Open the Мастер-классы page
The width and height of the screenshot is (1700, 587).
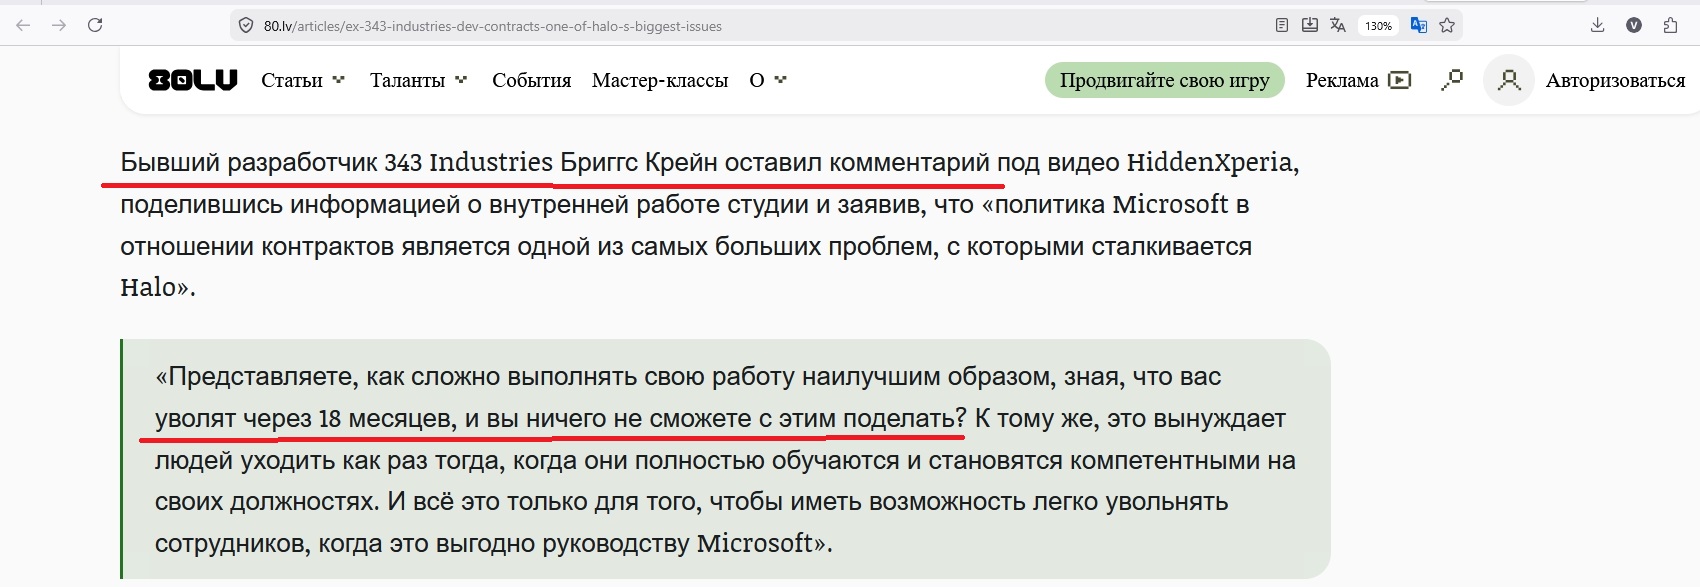[x=660, y=80]
